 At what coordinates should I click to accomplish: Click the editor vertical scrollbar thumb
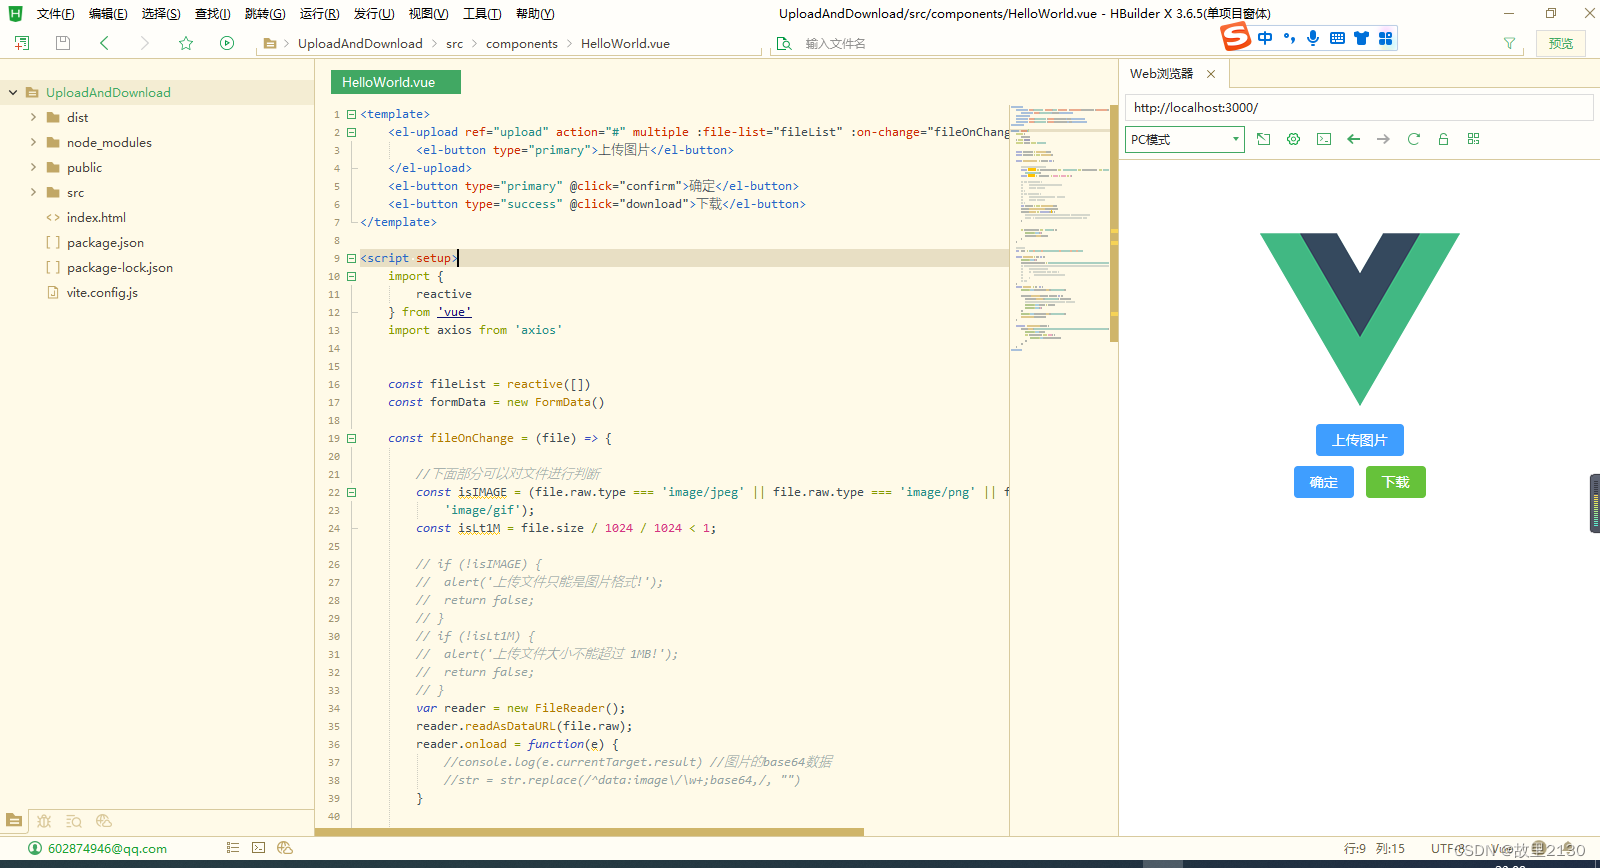click(1114, 224)
